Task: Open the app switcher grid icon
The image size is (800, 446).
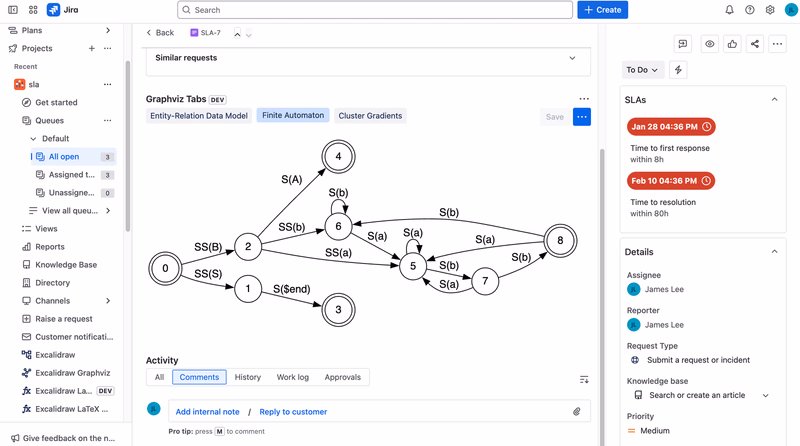Action: (x=33, y=10)
